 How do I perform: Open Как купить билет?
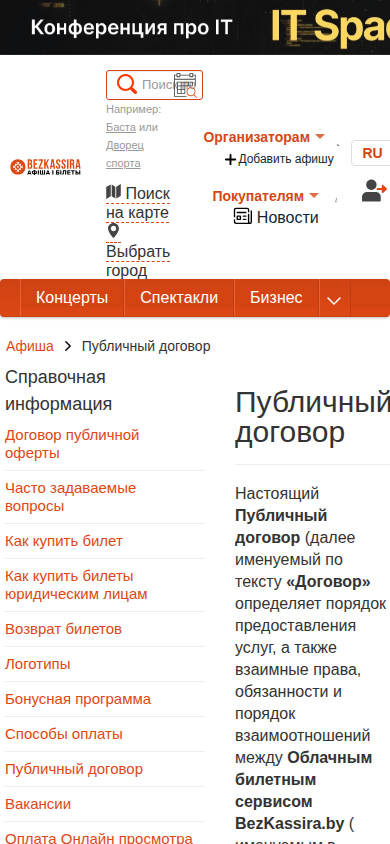[64, 541]
